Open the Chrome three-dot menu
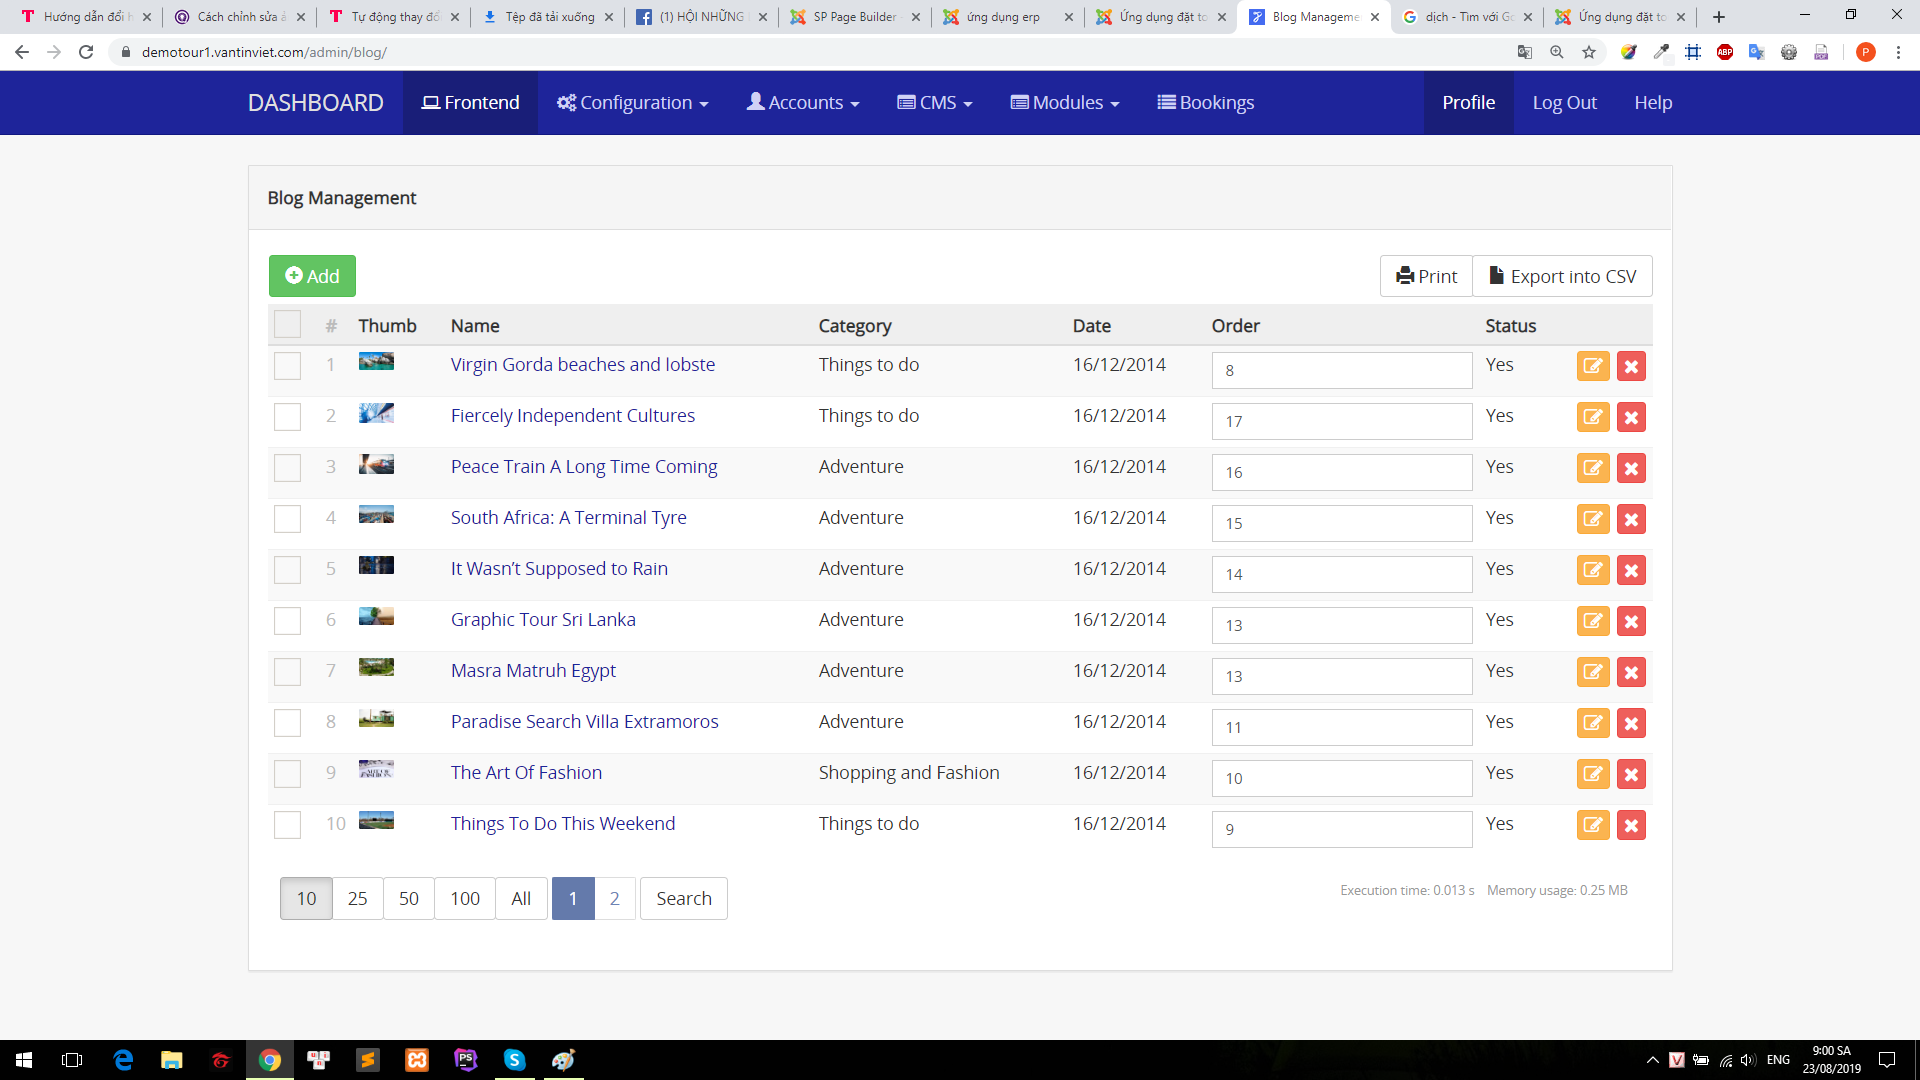Image resolution: width=1920 pixels, height=1080 pixels. coord(1898,52)
